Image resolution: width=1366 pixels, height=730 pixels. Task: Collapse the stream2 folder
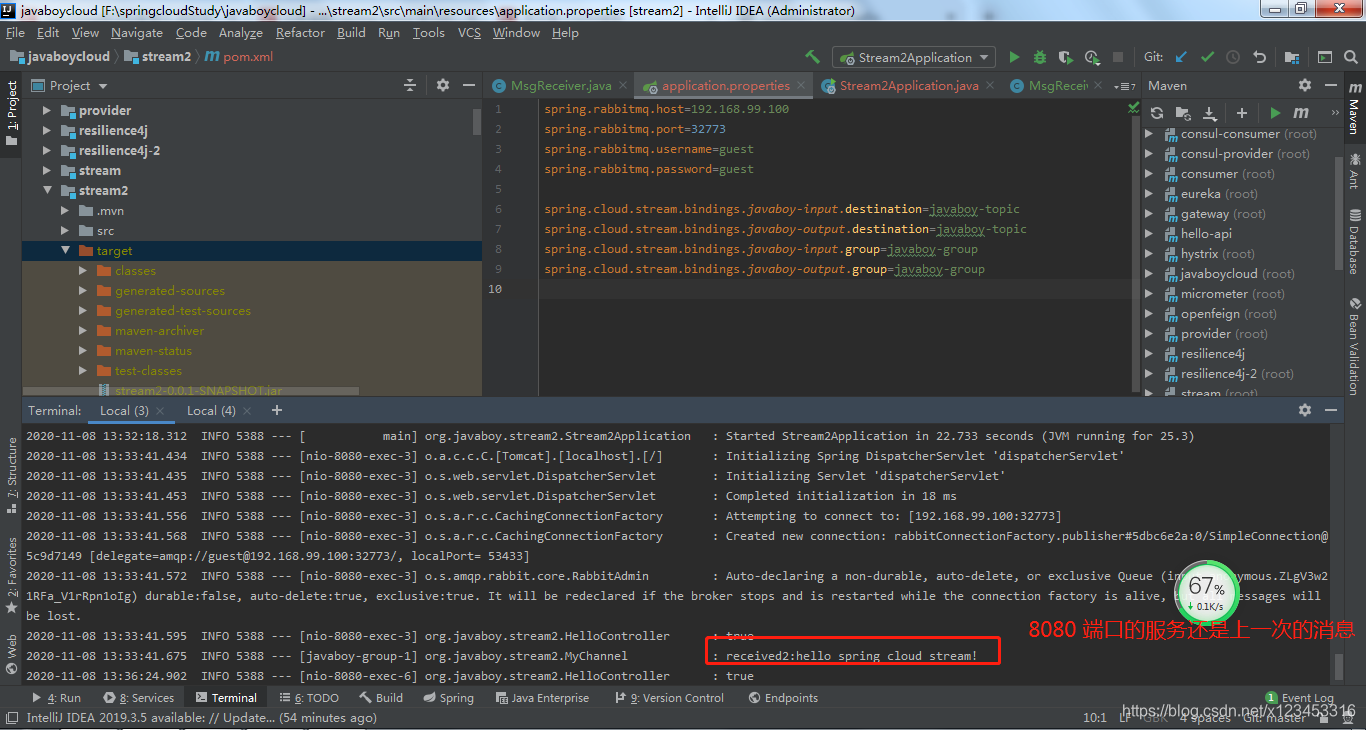click(x=46, y=191)
